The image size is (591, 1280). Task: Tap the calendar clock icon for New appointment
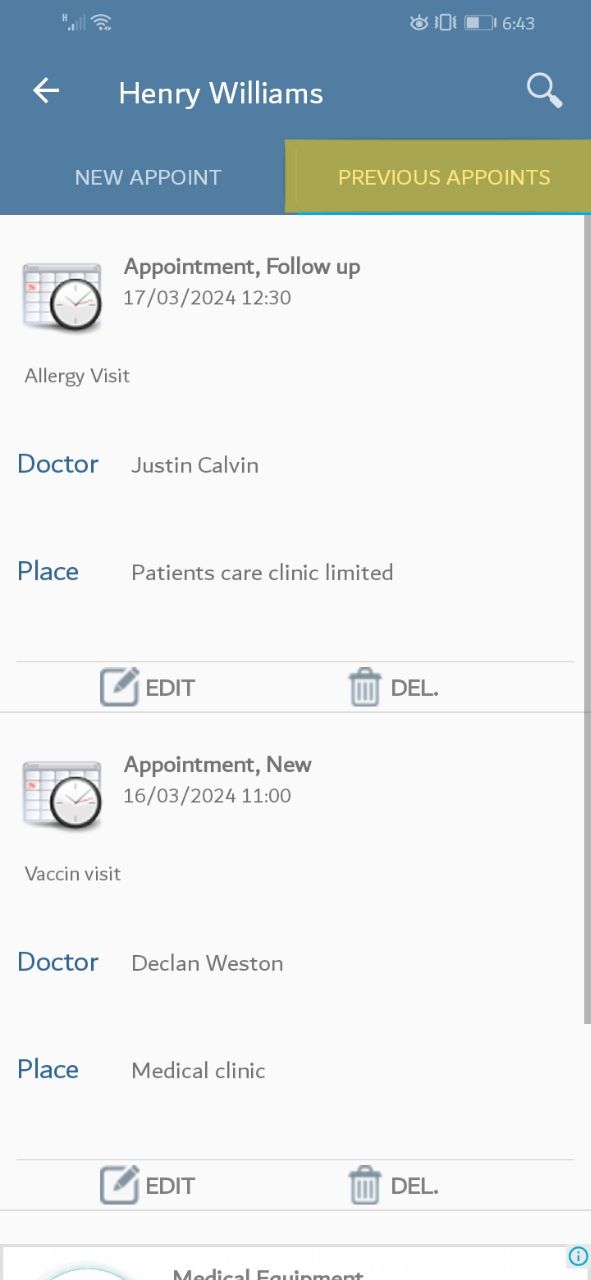[62, 794]
